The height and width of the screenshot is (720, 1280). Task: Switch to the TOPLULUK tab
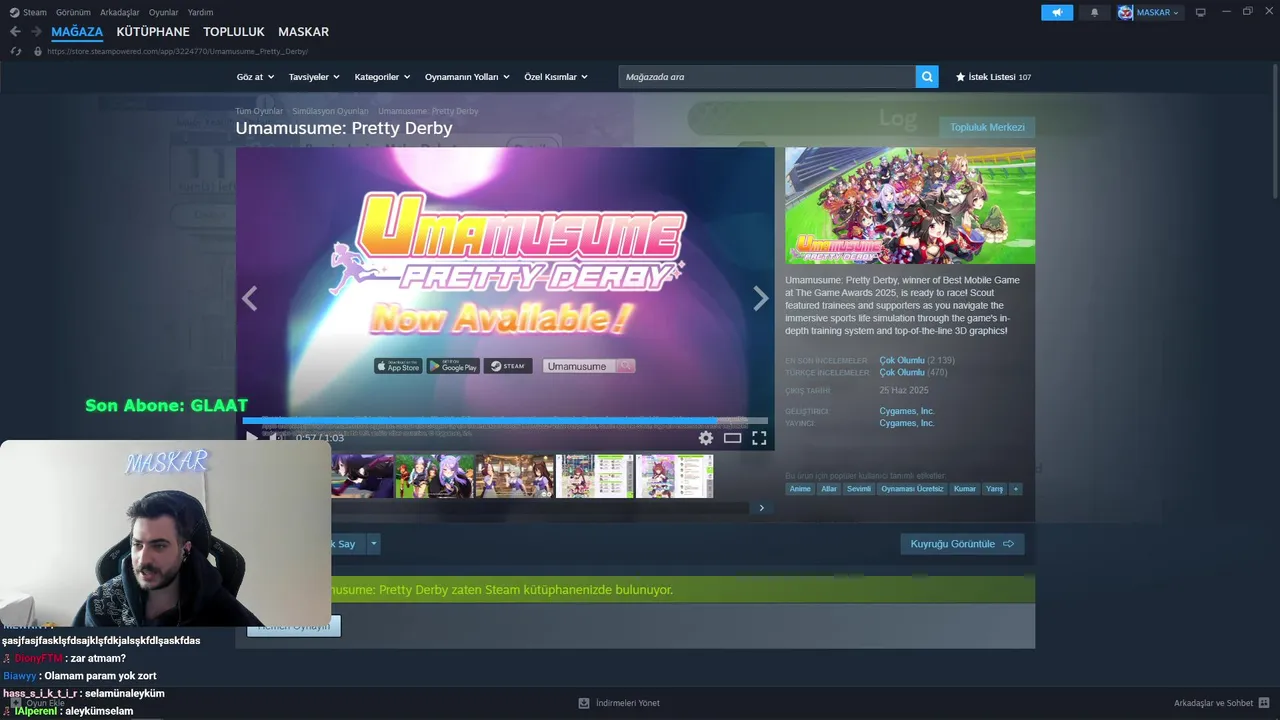click(x=234, y=32)
